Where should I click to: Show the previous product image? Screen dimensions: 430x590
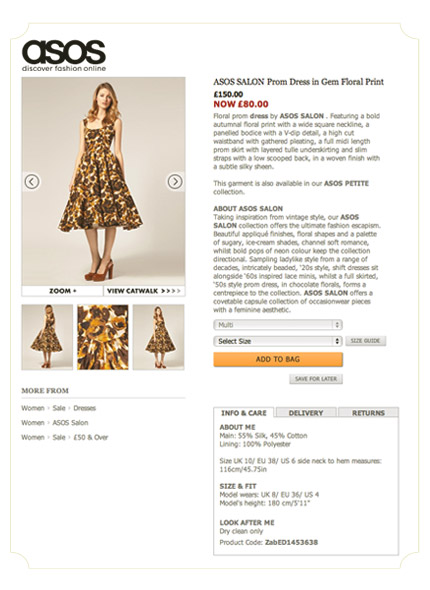point(32,182)
